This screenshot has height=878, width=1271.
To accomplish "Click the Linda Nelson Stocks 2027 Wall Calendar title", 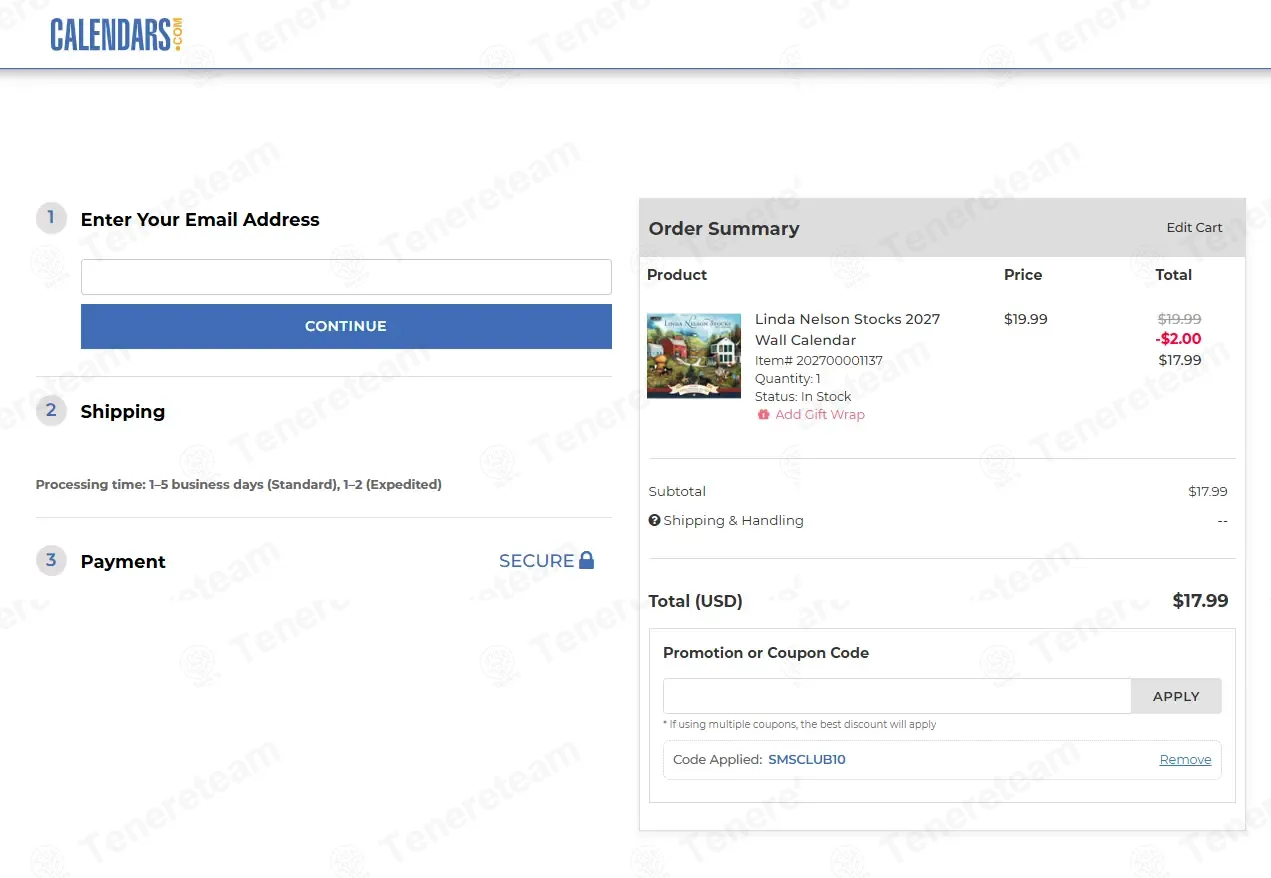I will pyautogui.click(x=847, y=329).
